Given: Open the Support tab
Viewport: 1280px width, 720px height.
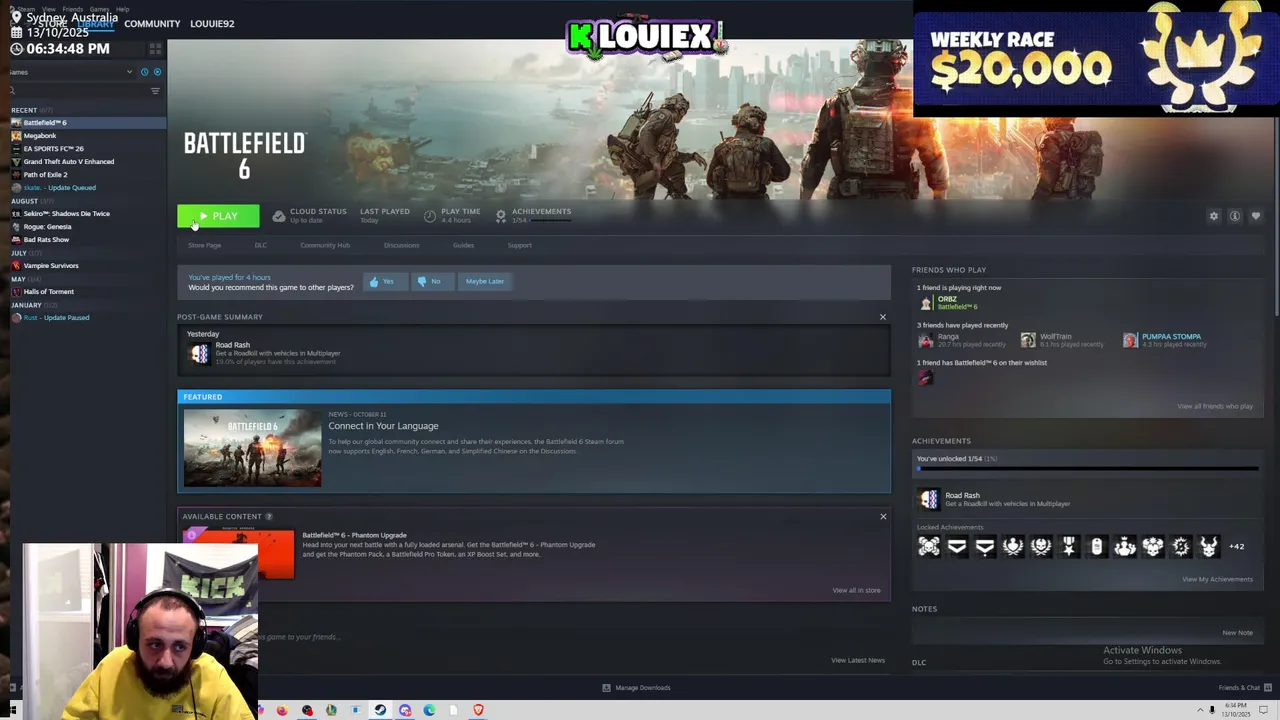Looking at the screenshot, I should click(519, 245).
